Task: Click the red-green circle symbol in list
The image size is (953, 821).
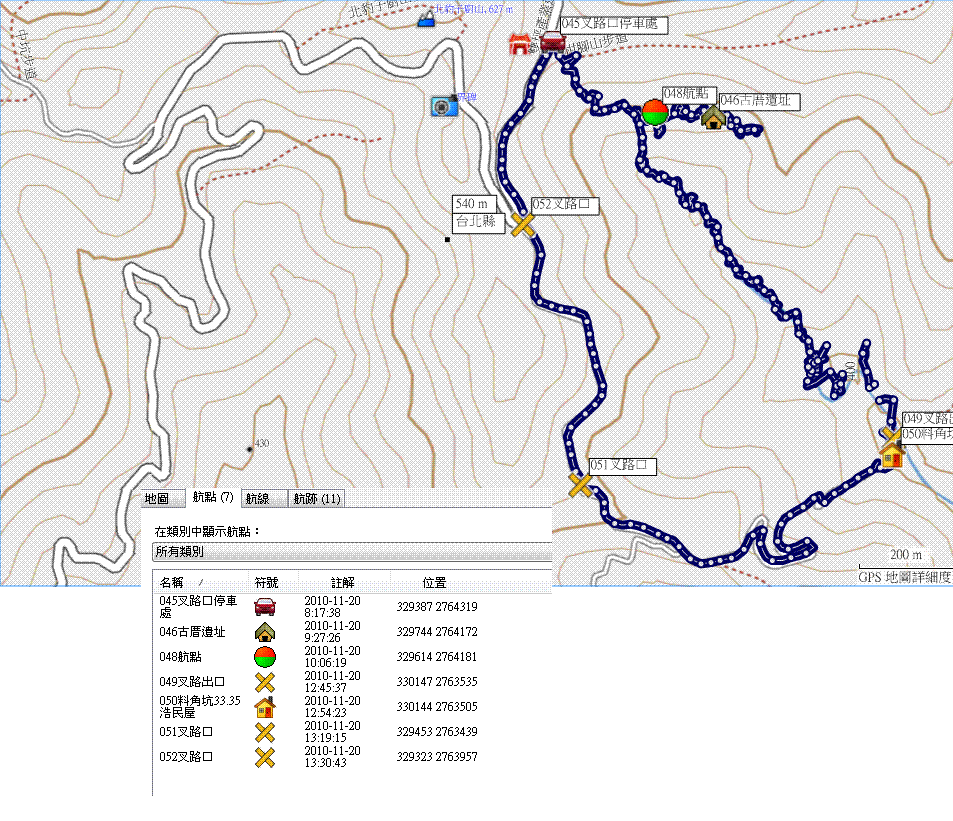Action: pyautogui.click(x=264, y=657)
